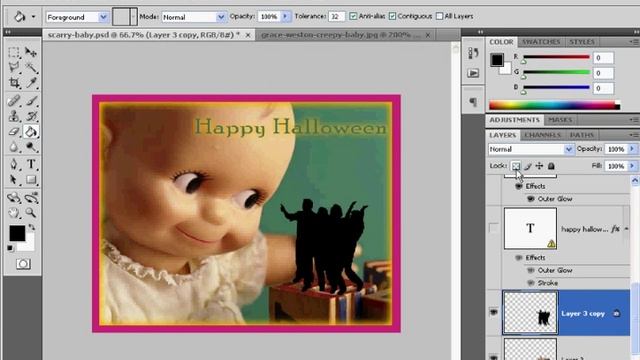This screenshot has height=360, width=640.
Task: Select the Hand tool
Action: 14,213
